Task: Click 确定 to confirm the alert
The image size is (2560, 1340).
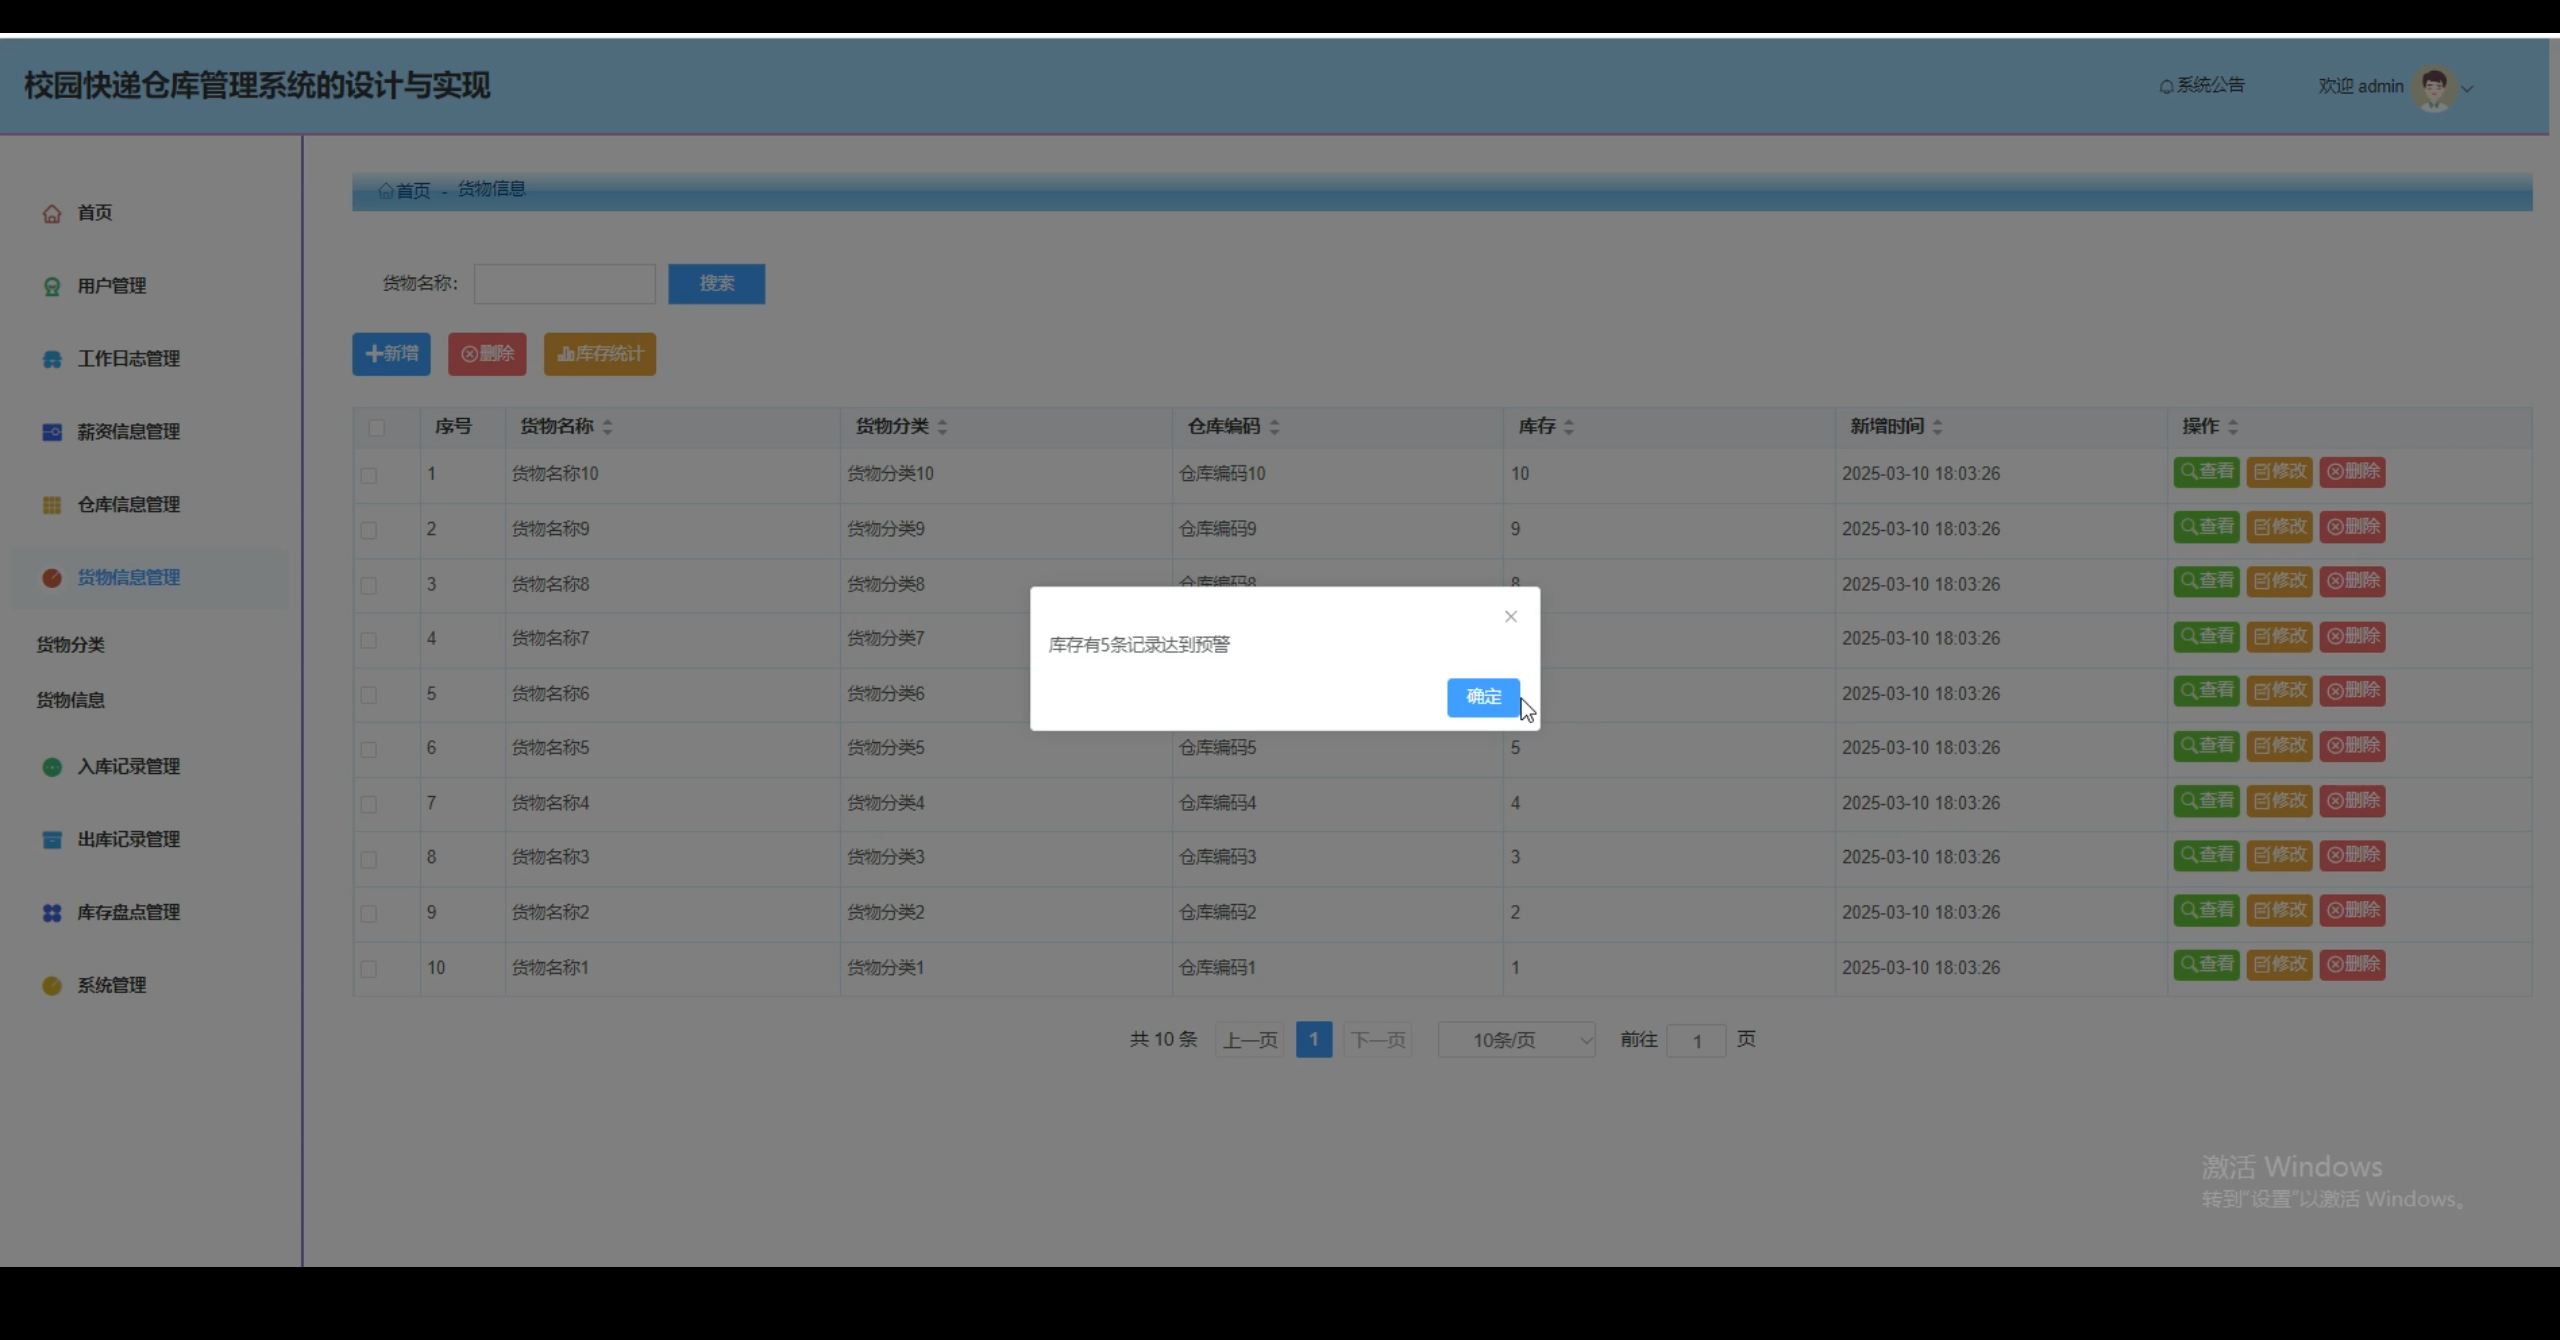Action: [1482, 697]
